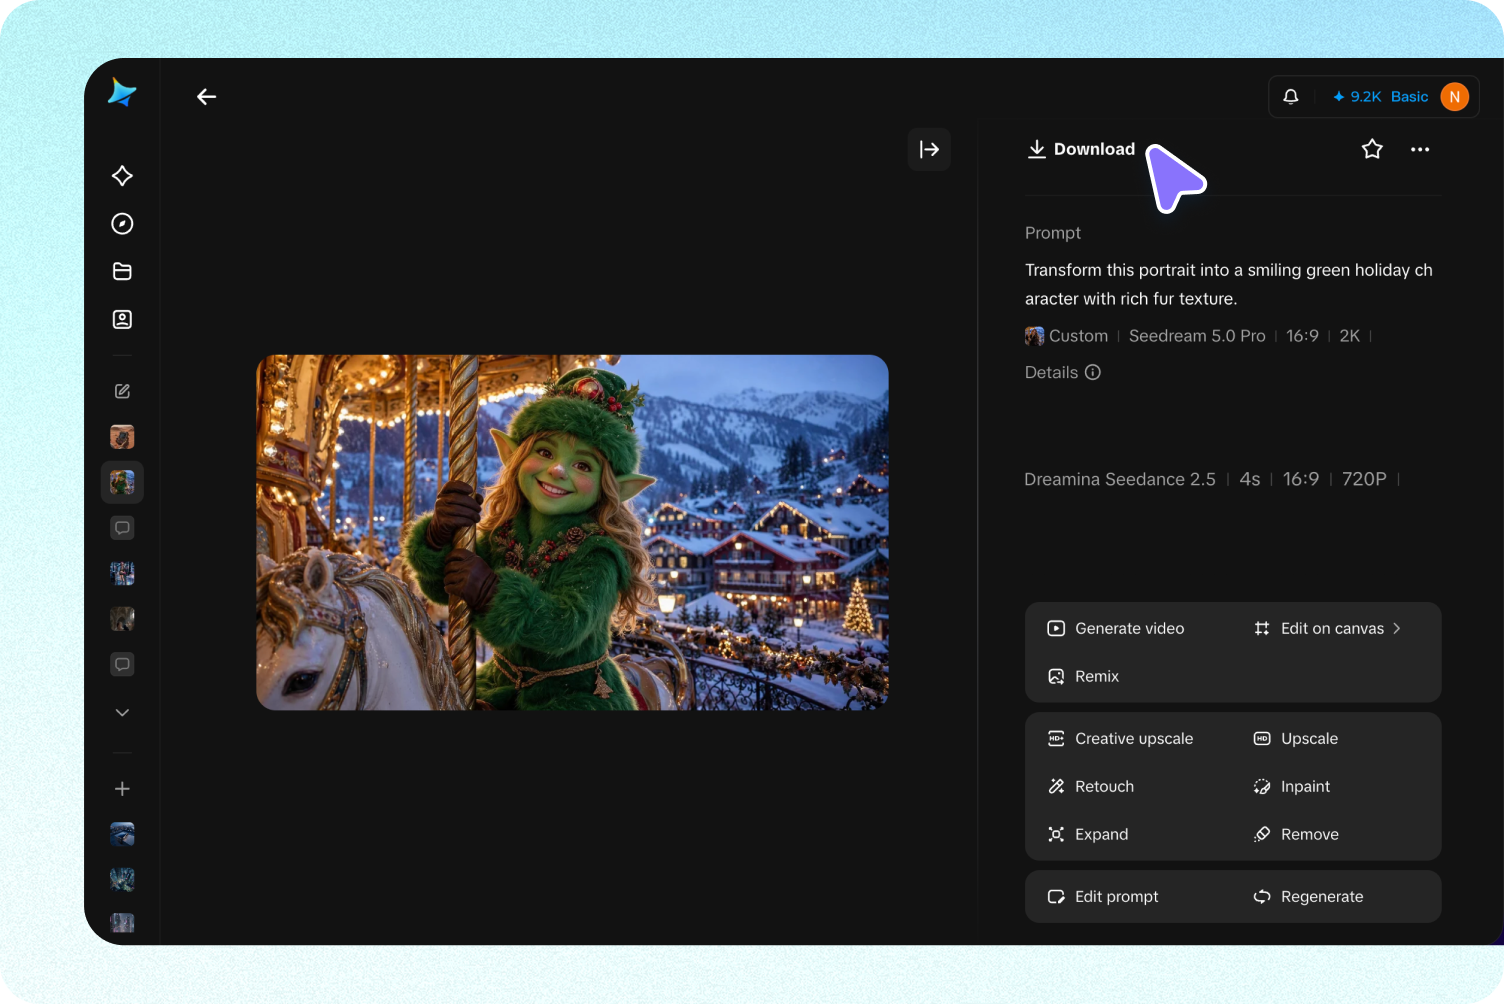Click the Seedream 5.0 Pro model label
This screenshot has height=1004, width=1506.
coord(1197,336)
